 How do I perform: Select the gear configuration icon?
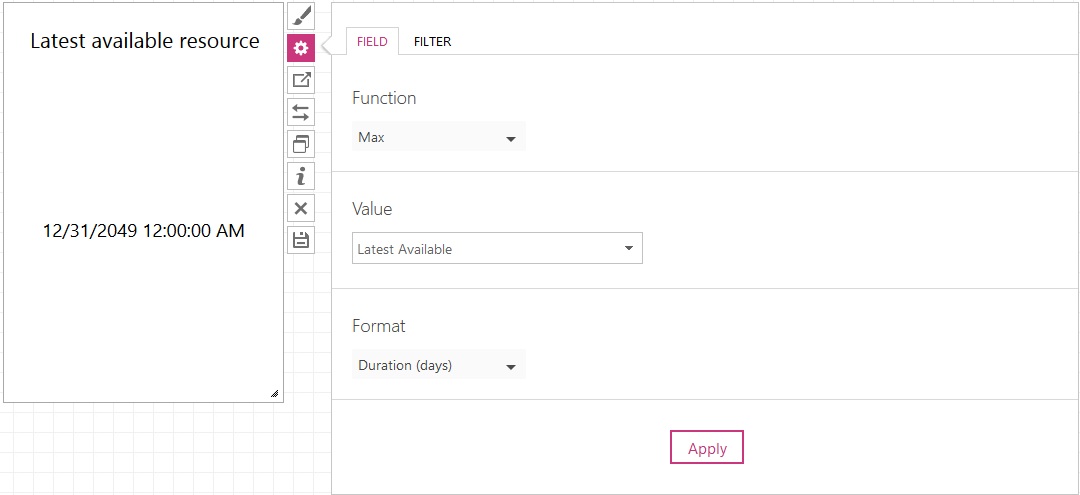tap(301, 48)
